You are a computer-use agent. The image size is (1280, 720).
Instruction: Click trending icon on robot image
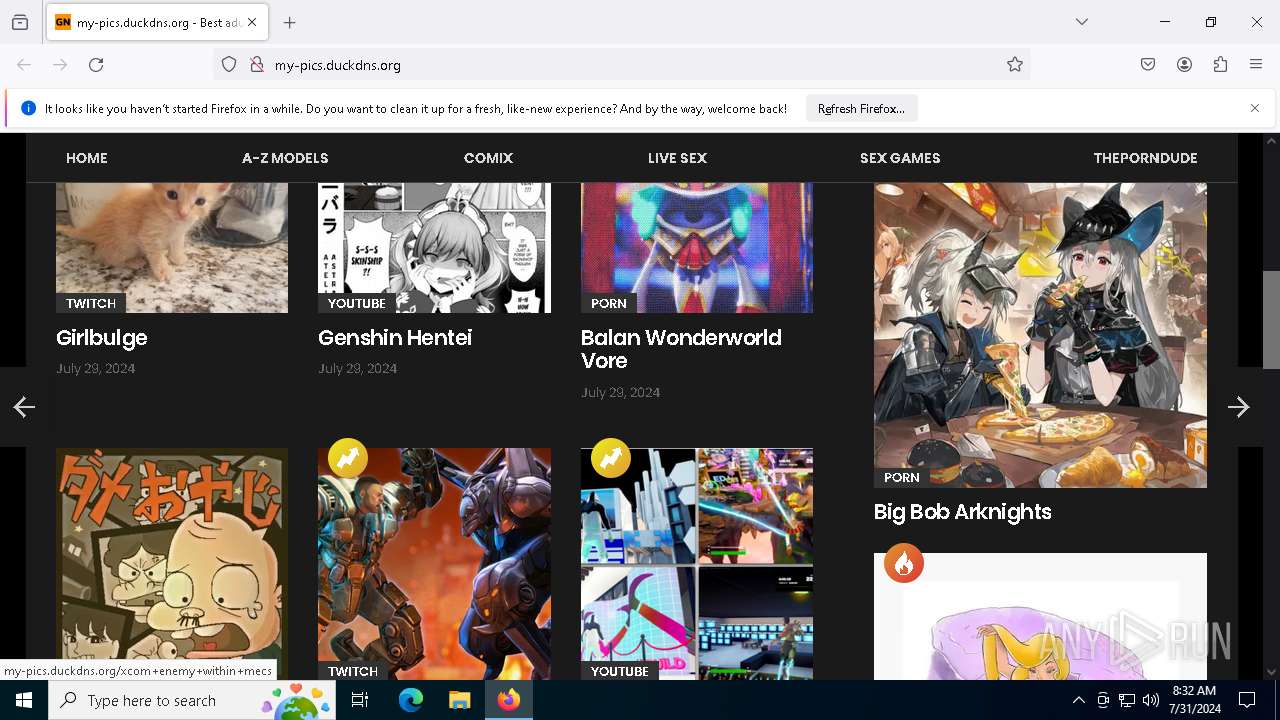[x=348, y=458]
